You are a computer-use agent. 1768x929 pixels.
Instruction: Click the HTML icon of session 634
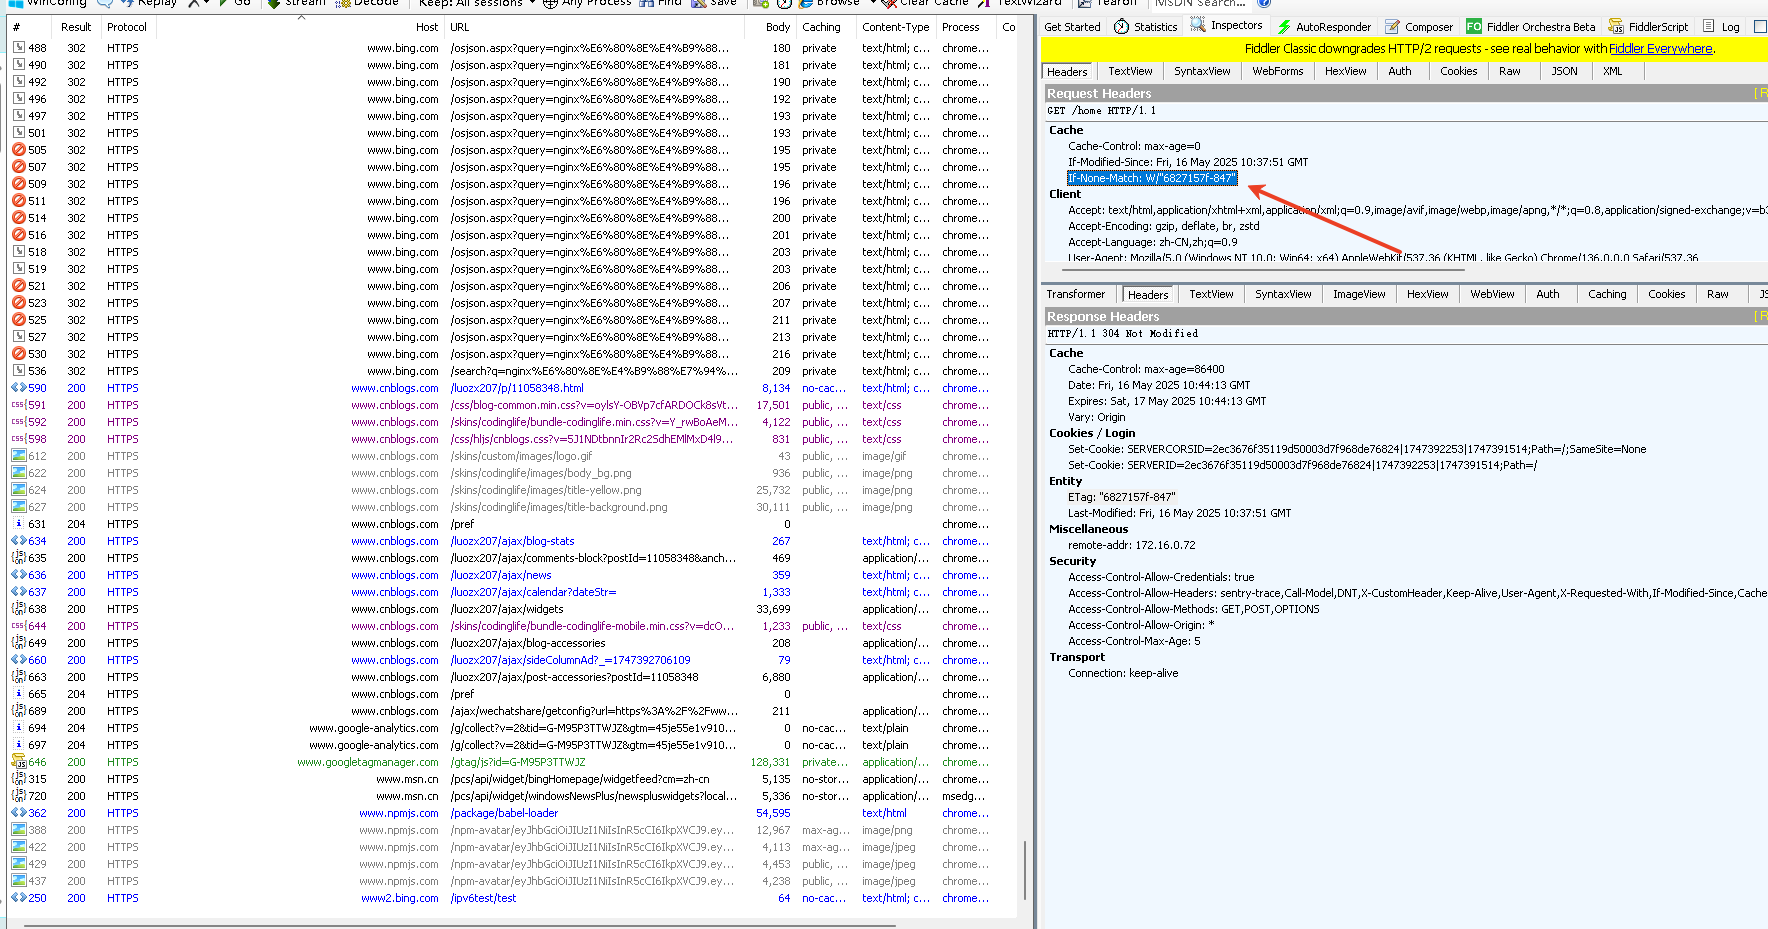click(x=18, y=541)
